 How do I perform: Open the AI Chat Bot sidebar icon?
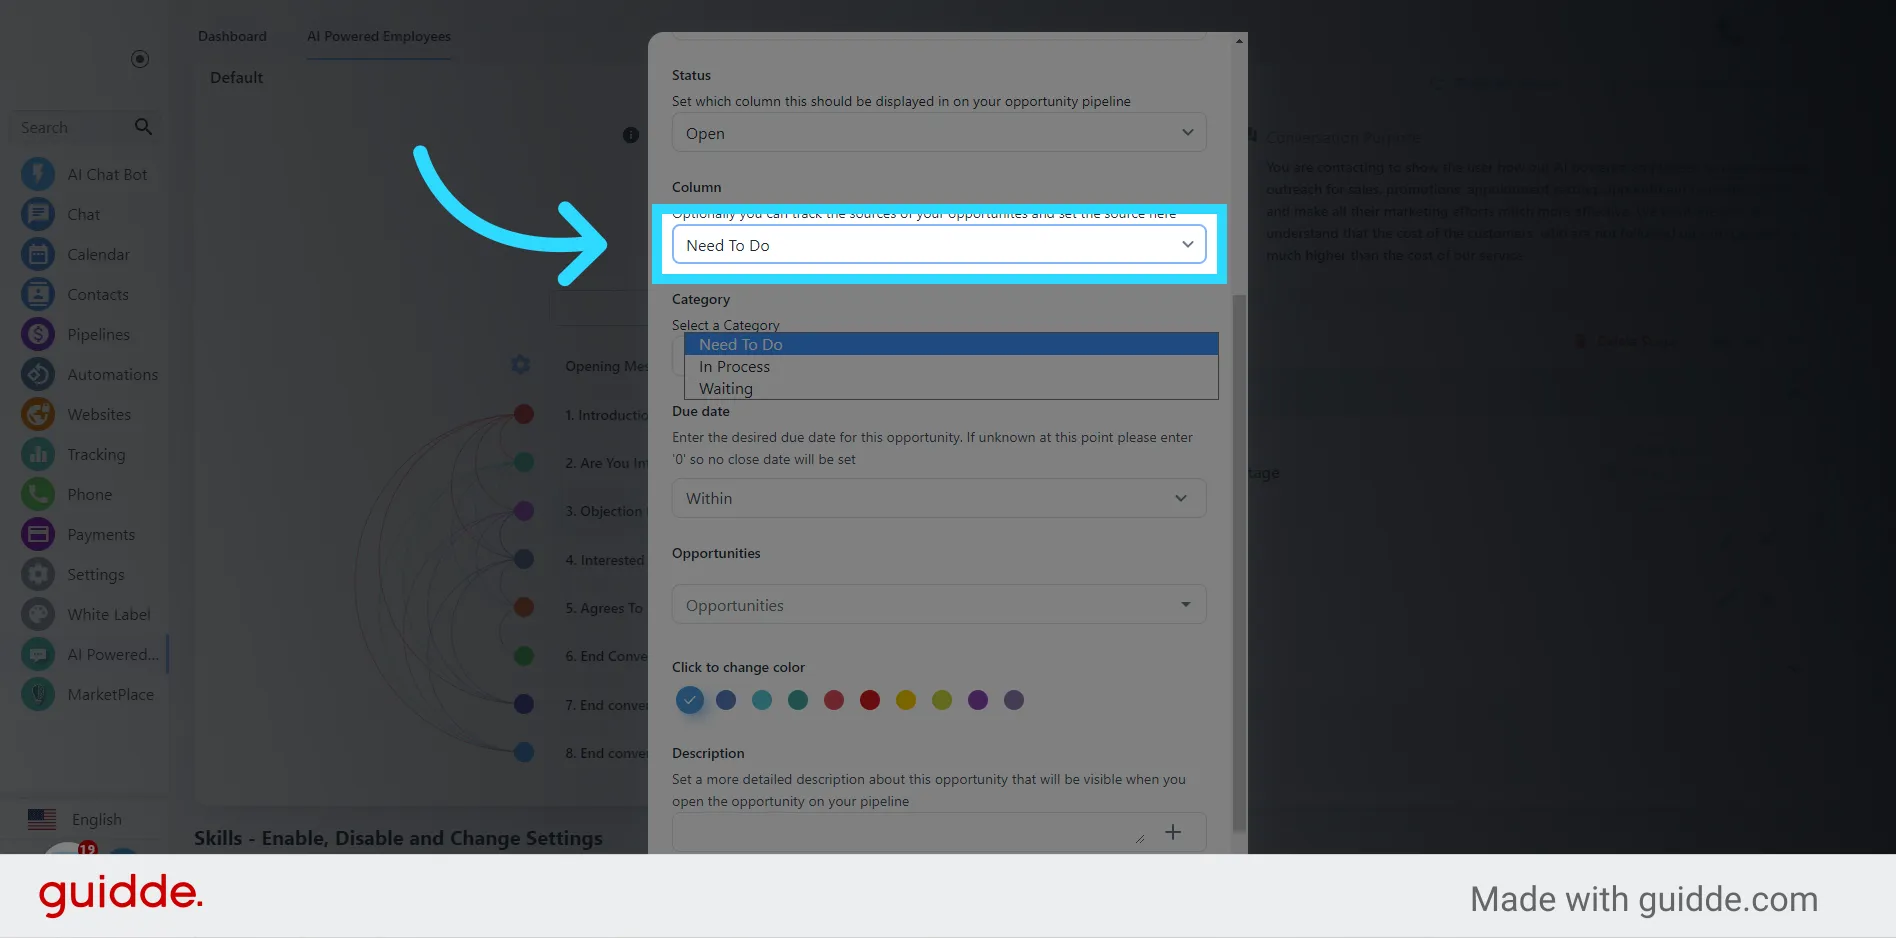click(x=38, y=174)
